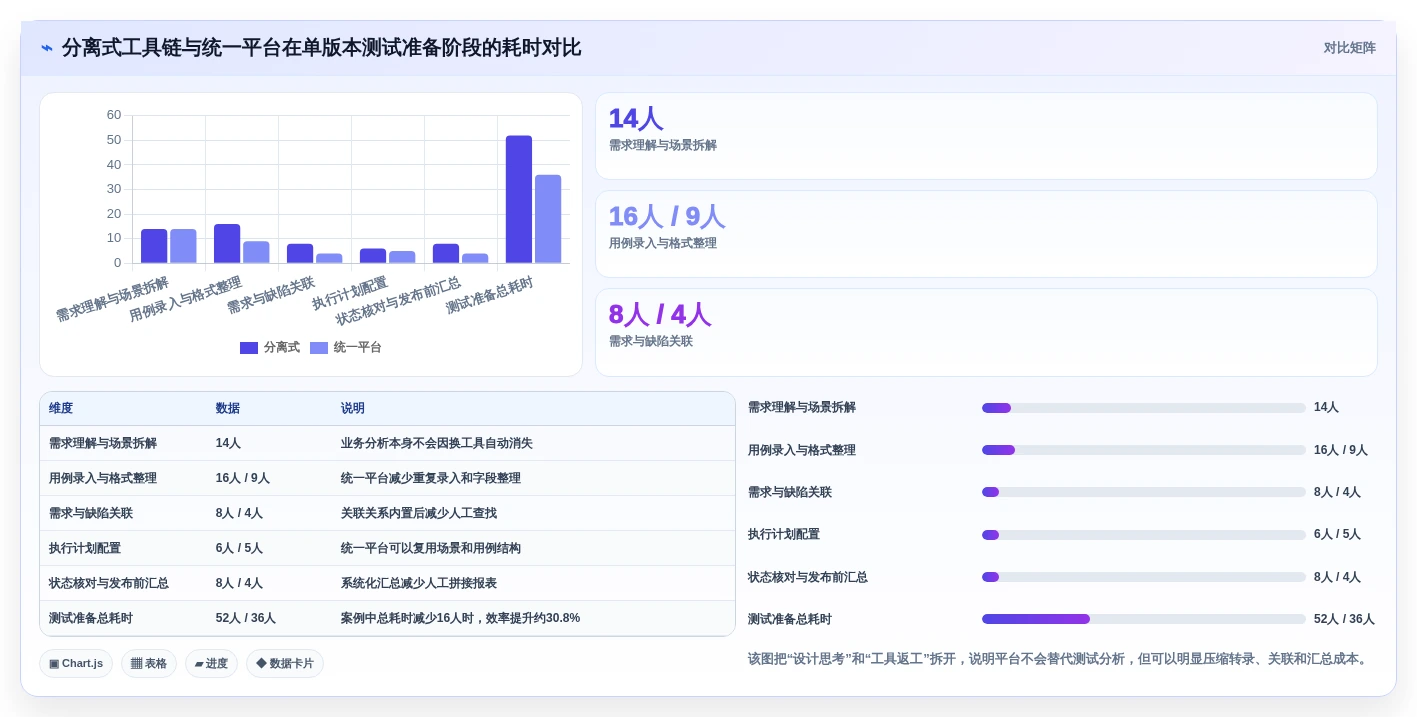1417x717 pixels.
Task: Toggle the 分离式 legend color box
Action: pos(249,348)
